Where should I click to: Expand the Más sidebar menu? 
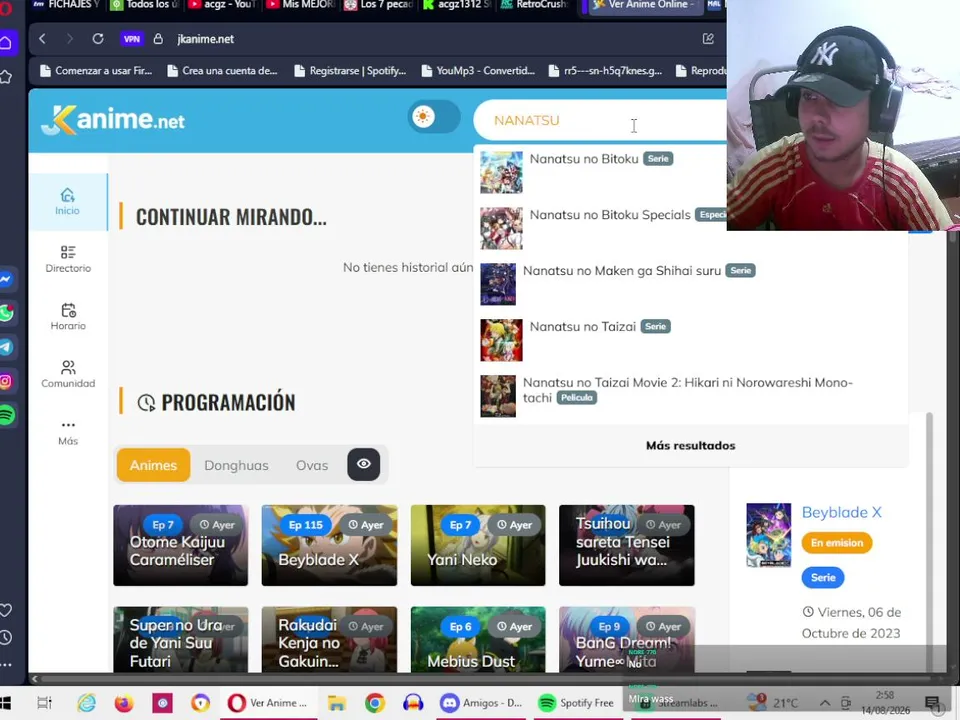point(68,432)
